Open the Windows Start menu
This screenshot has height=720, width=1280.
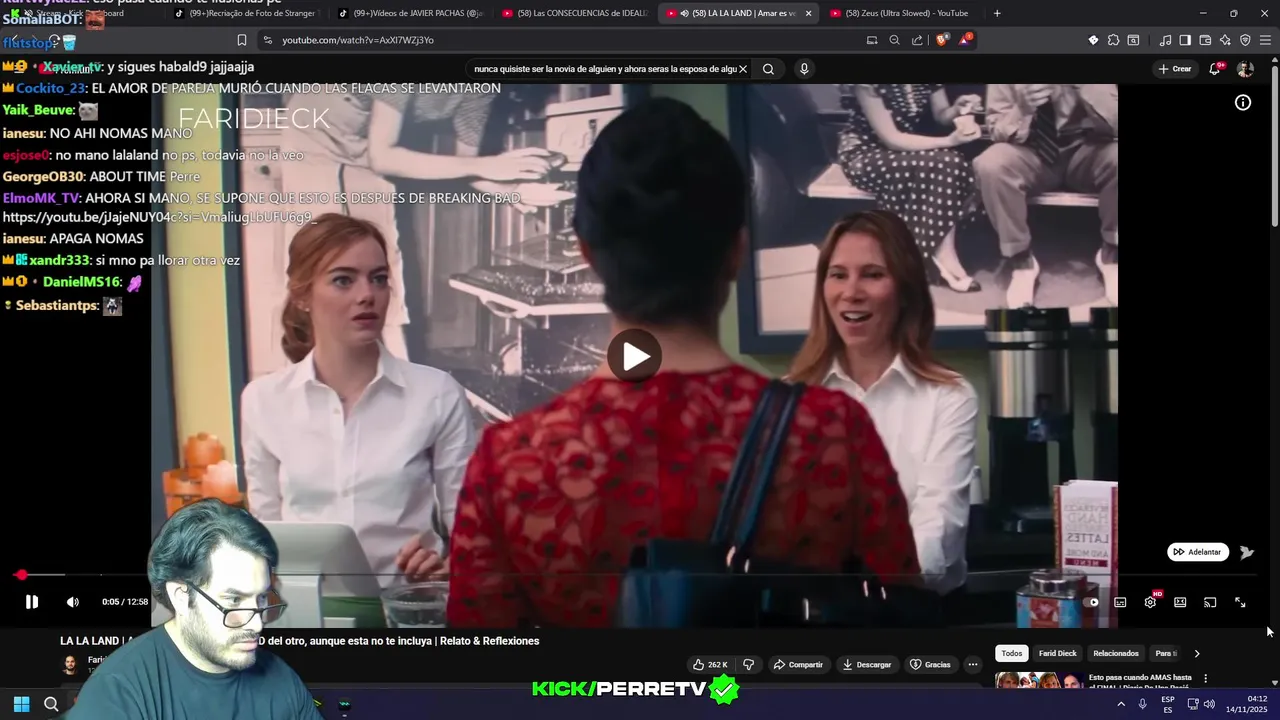(21, 704)
